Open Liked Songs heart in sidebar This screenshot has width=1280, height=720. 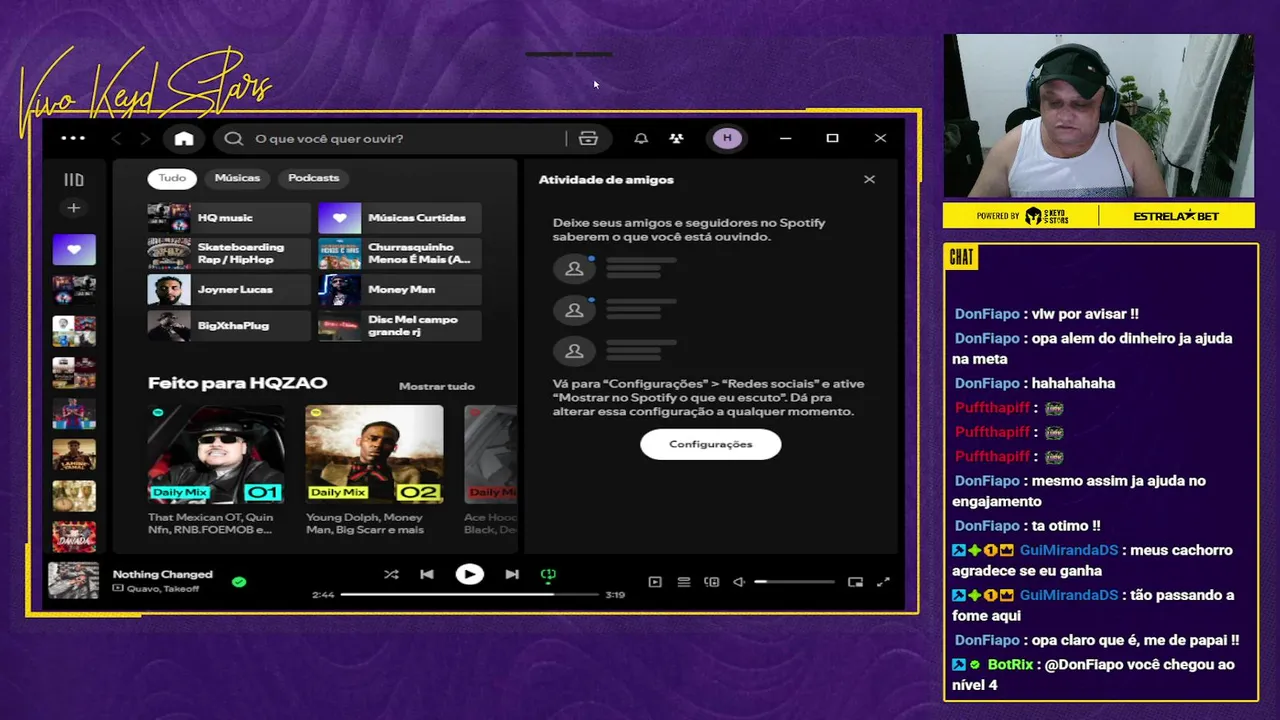pyautogui.click(x=74, y=249)
